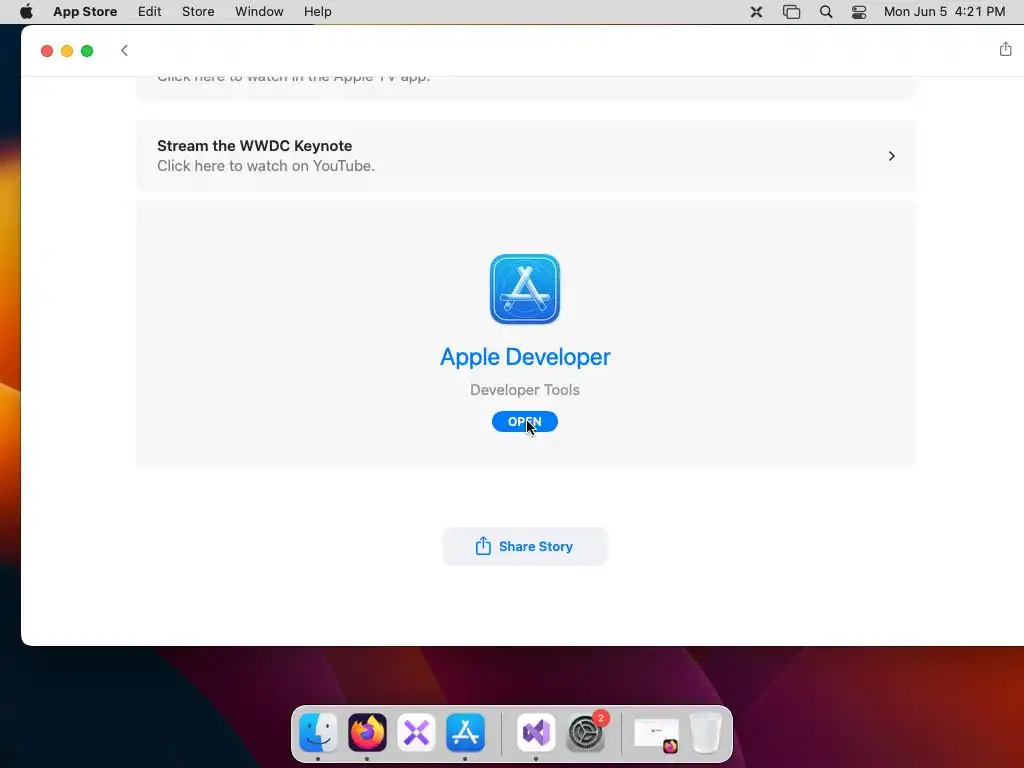This screenshot has width=1024, height=768.
Task: Open the minimized window thumbnail in Dock
Action: click(x=656, y=734)
